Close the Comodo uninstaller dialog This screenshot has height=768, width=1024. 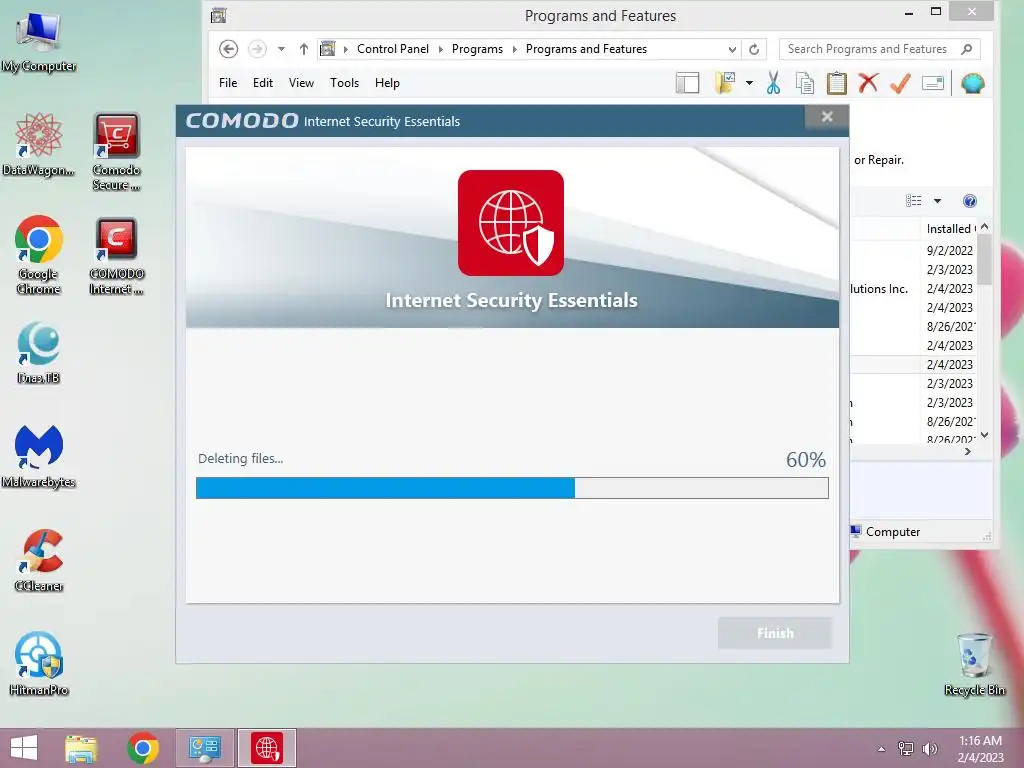point(827,117)
